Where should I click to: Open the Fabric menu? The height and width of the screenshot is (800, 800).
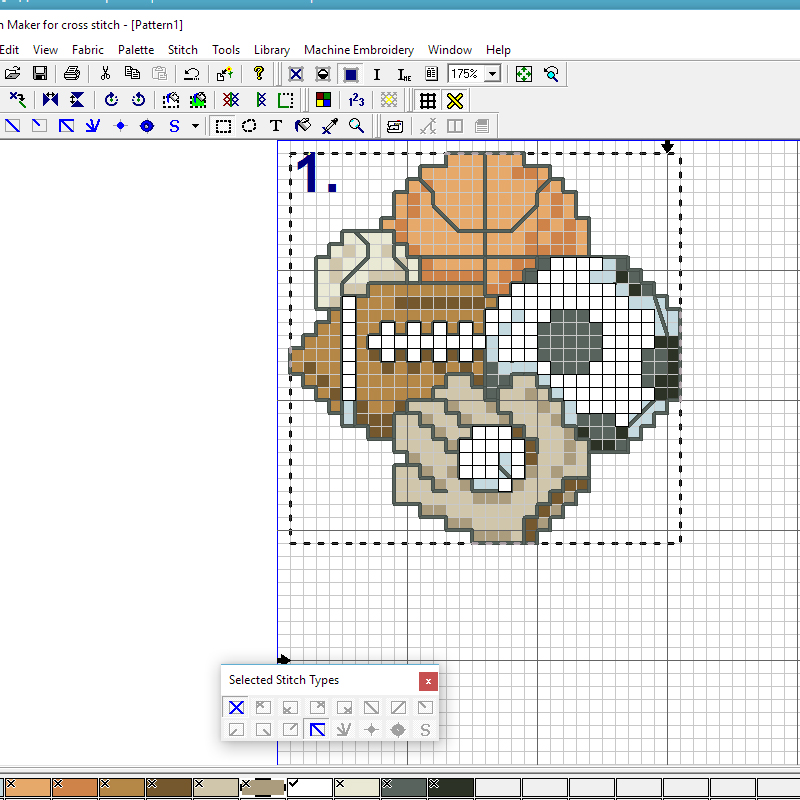87,49
